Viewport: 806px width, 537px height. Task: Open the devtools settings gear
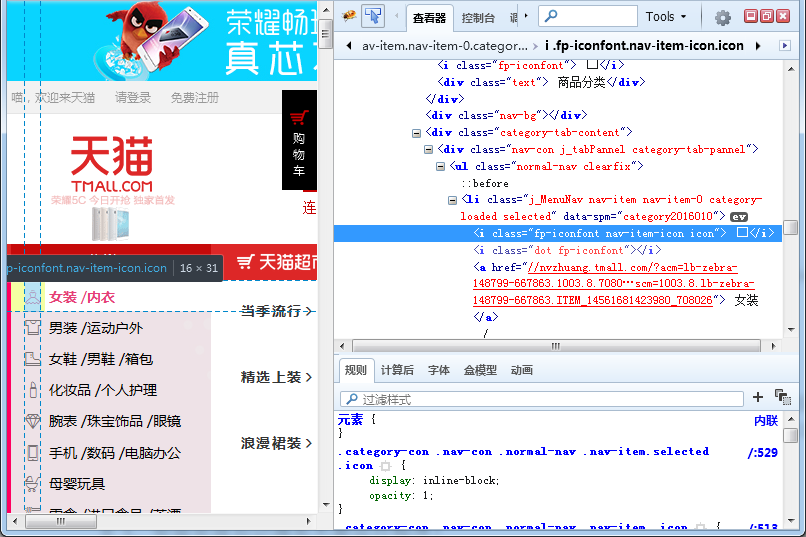click(723, 18)
